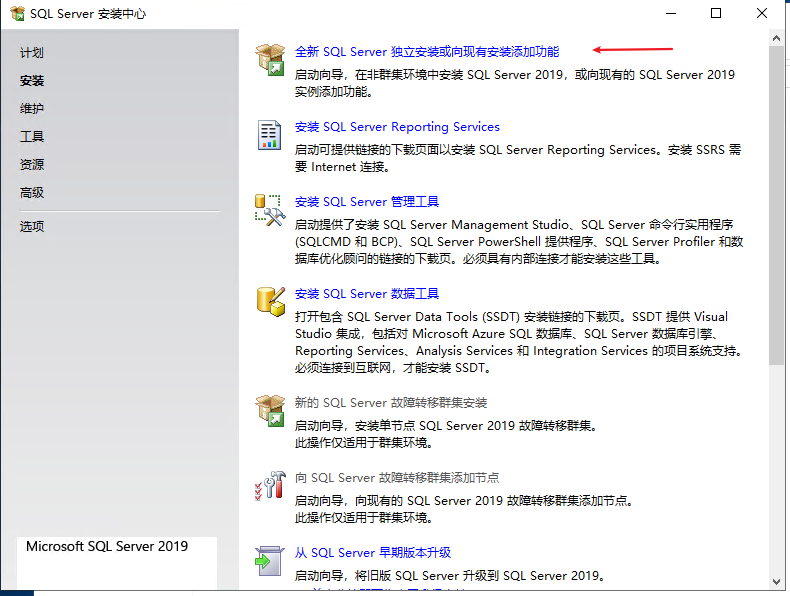790x596 pixels.
Task: Click the data tools yellow cylinder icon
Action: pyautogui.click(x=271, y=302)
